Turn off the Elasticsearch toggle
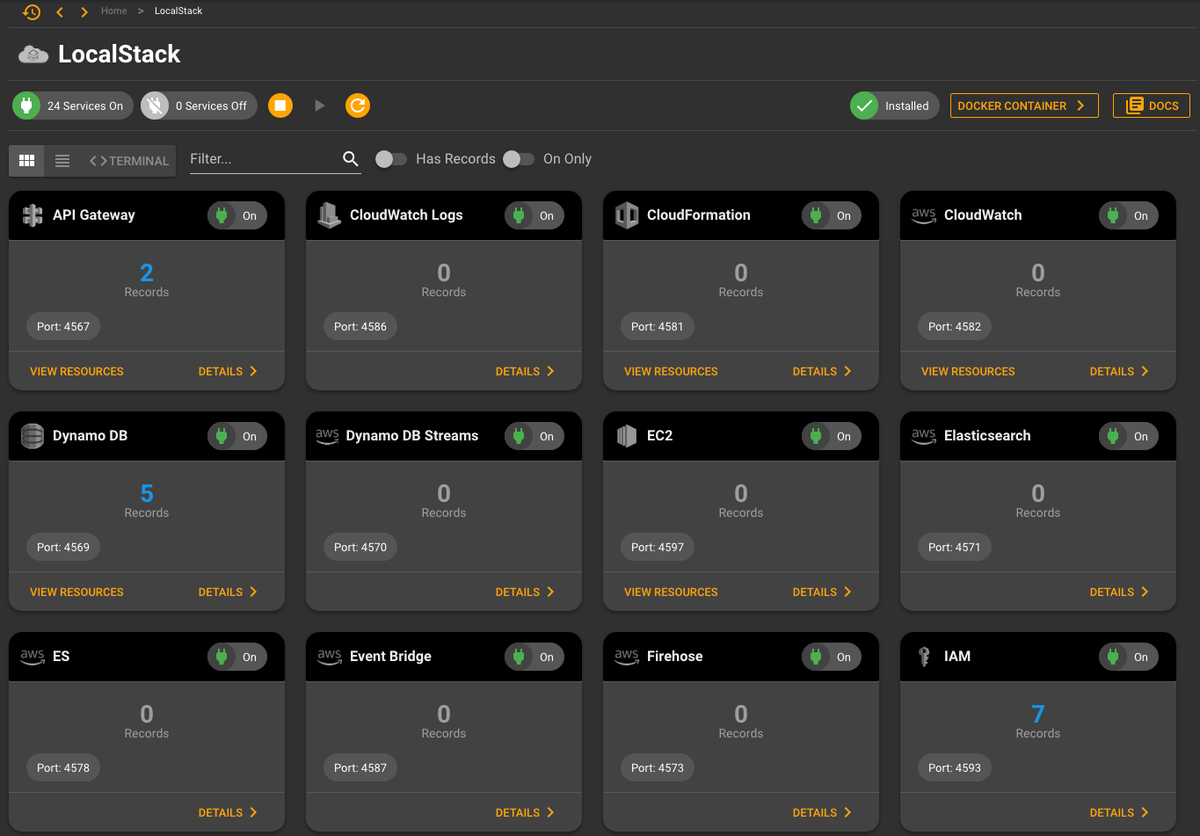 point(1128,436)
